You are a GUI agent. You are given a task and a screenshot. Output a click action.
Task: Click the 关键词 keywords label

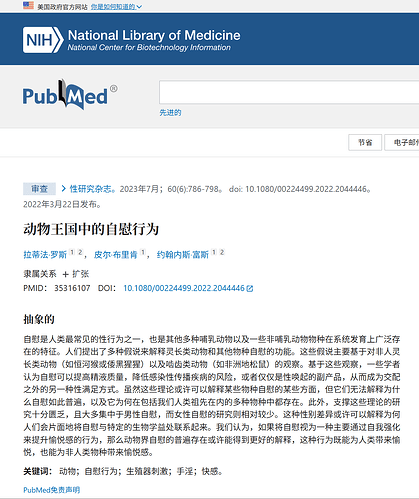point(38,471)
